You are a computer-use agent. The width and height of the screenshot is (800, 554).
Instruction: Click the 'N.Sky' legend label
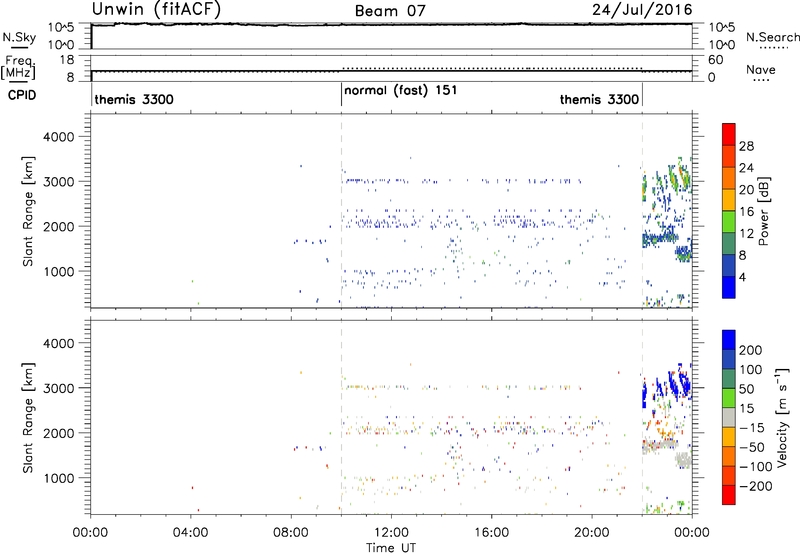[x=19, y=37]
